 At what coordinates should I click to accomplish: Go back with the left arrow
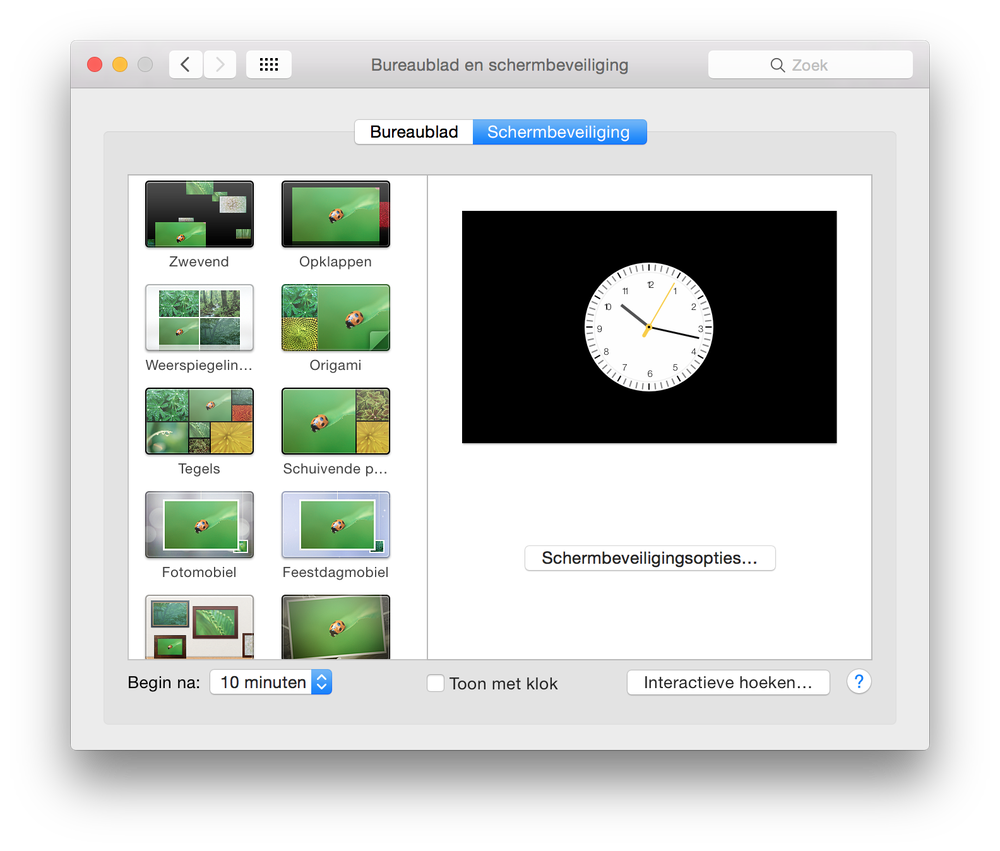186,64
